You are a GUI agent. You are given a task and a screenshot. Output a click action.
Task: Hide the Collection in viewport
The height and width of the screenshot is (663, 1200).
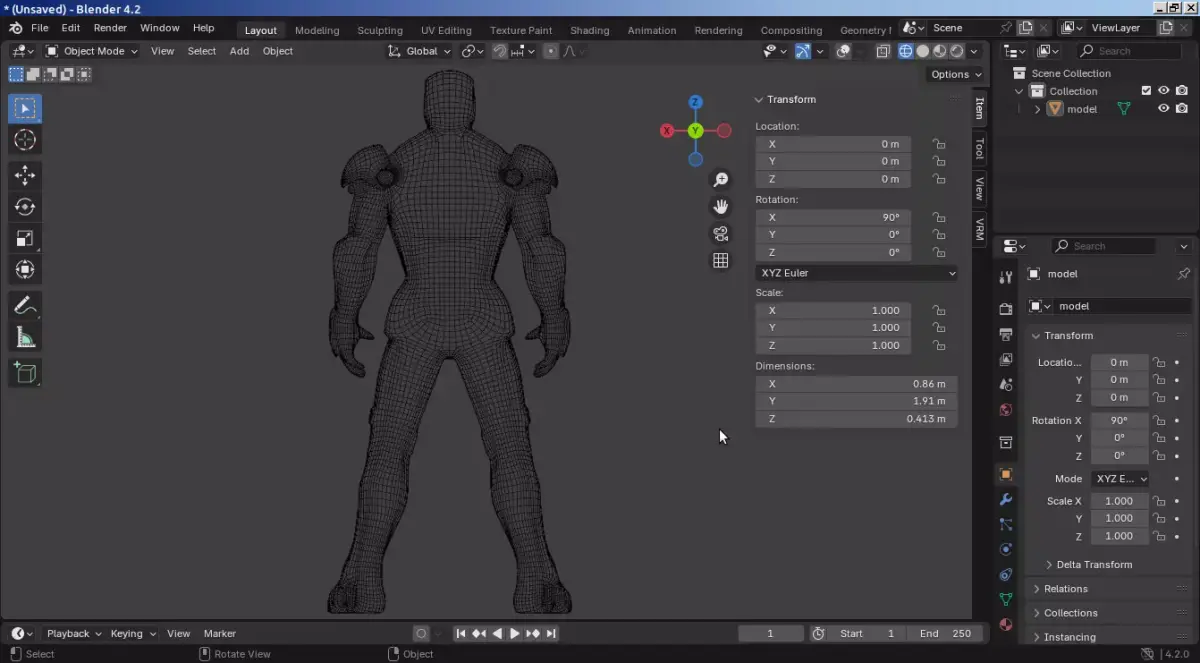pyautogui.click(x=1163, y=91)
